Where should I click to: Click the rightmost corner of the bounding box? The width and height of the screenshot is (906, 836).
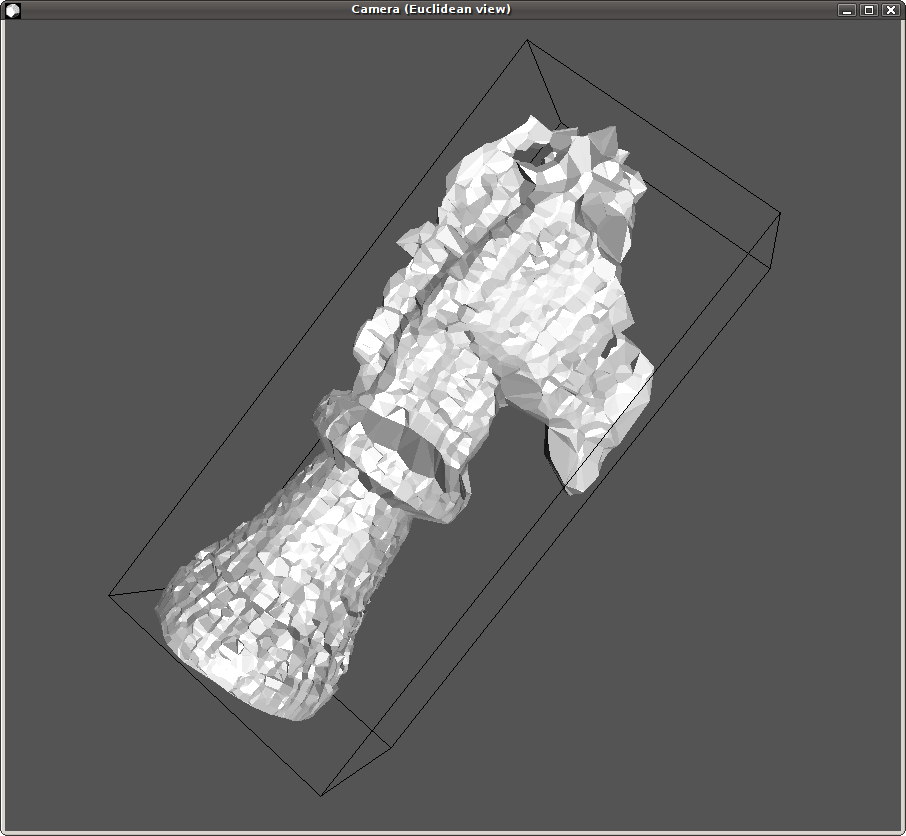(780, 213)
